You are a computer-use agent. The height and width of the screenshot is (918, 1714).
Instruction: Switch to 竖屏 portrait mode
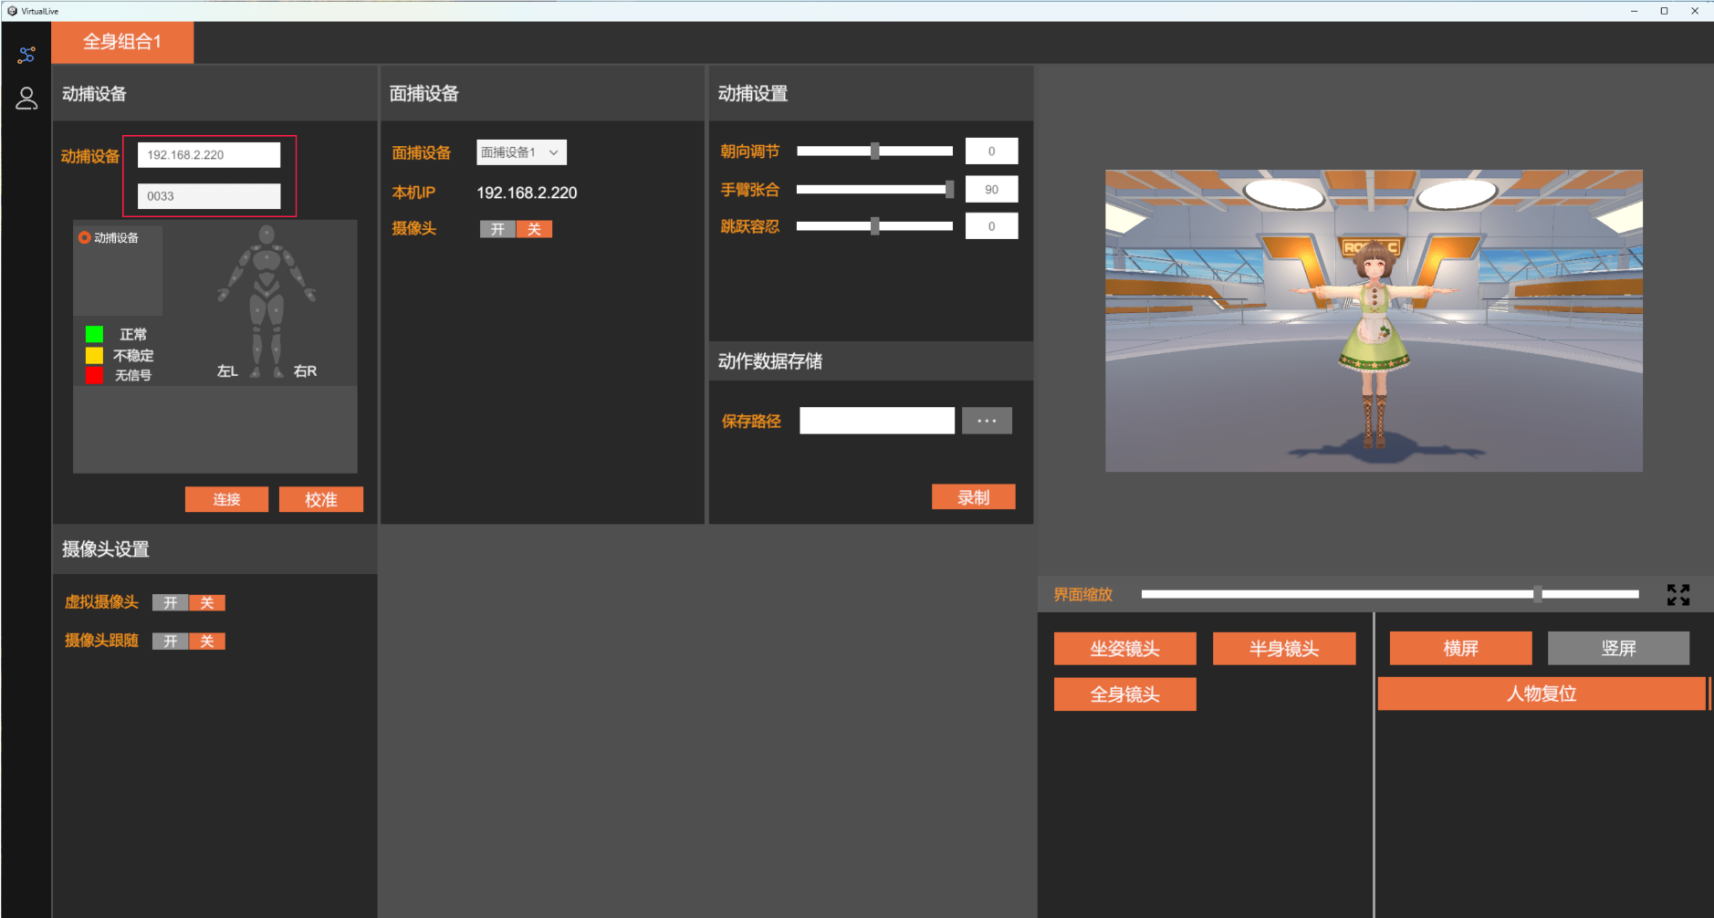1618,648
